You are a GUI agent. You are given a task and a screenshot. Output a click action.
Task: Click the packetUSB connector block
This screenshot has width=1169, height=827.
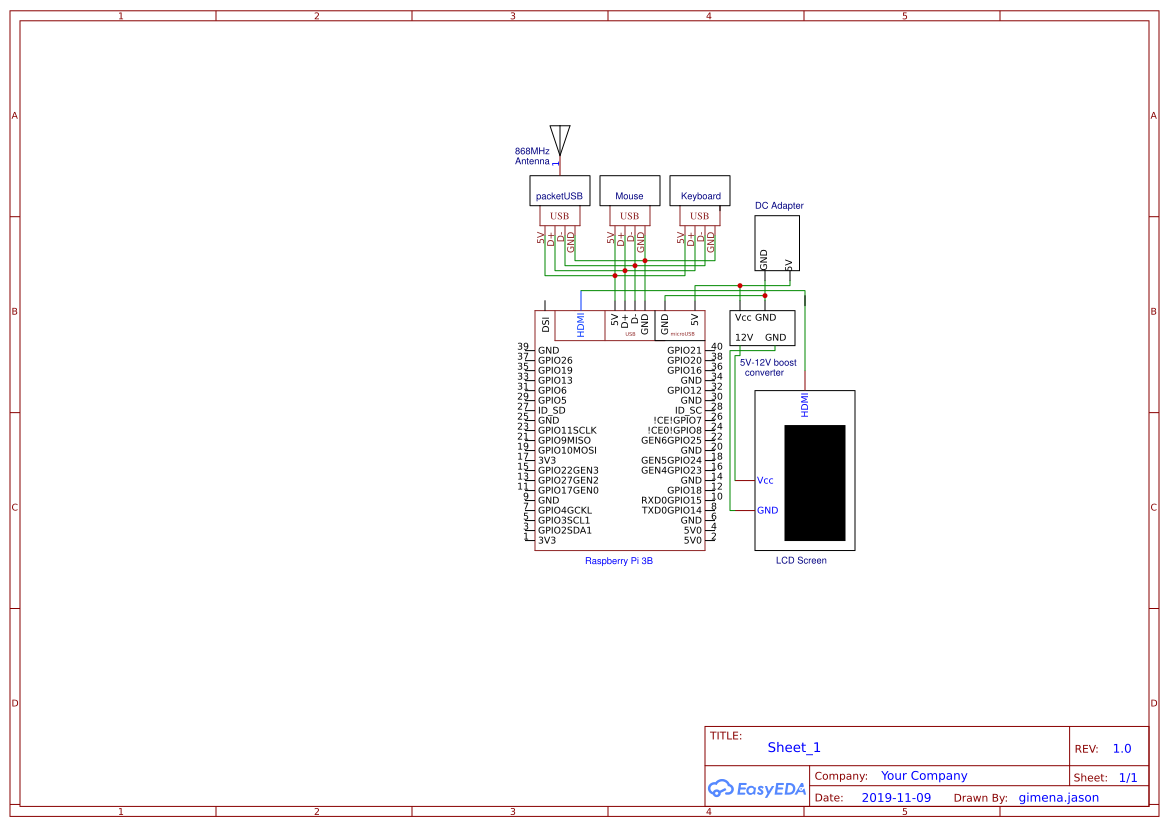(559, 191)
